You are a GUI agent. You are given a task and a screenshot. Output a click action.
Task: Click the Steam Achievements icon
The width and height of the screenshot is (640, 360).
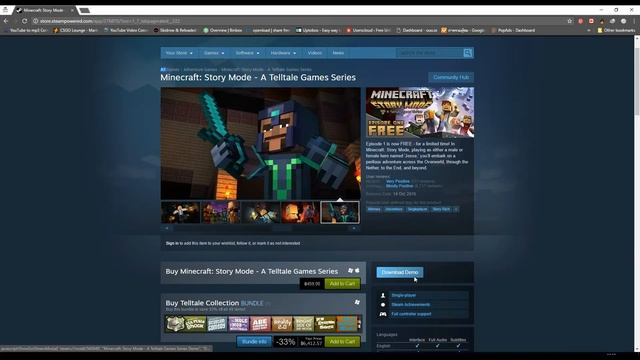(383, 304)
